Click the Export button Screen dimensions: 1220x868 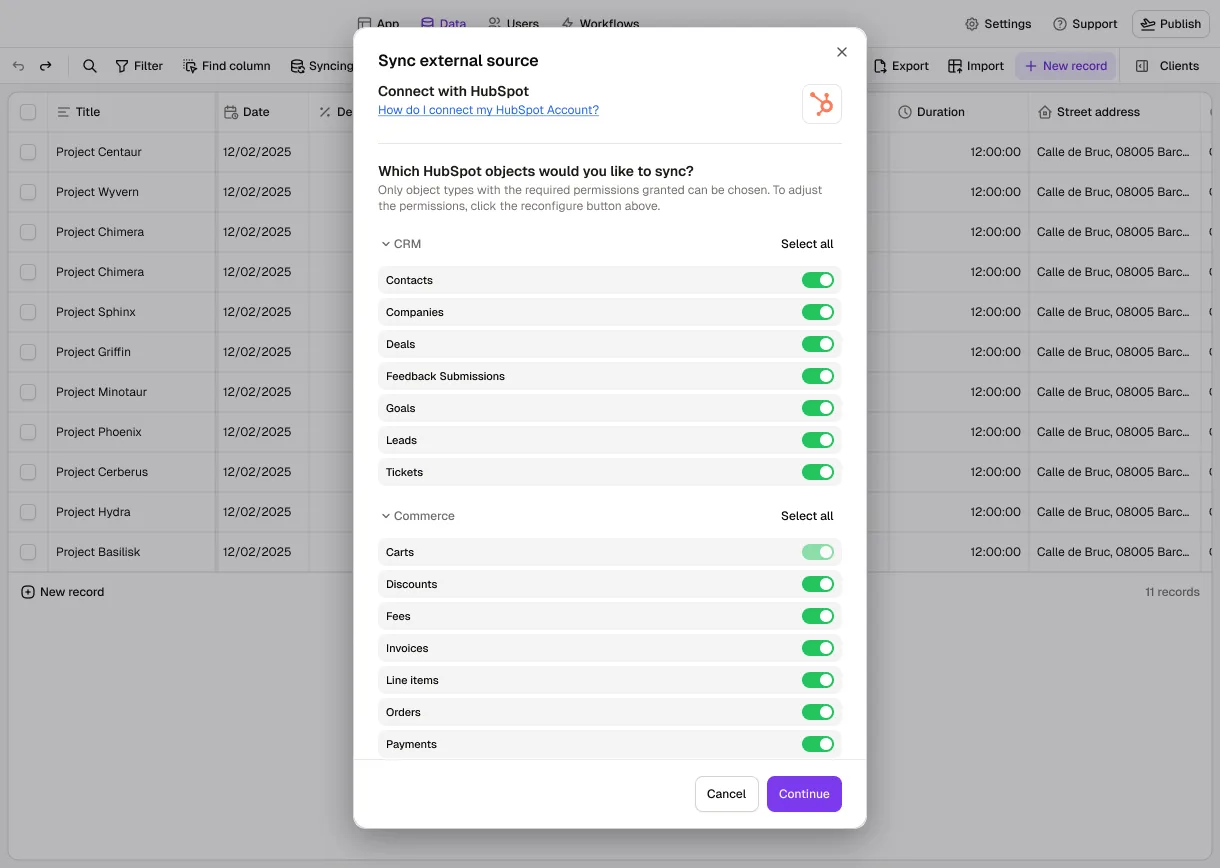point(901,66)
